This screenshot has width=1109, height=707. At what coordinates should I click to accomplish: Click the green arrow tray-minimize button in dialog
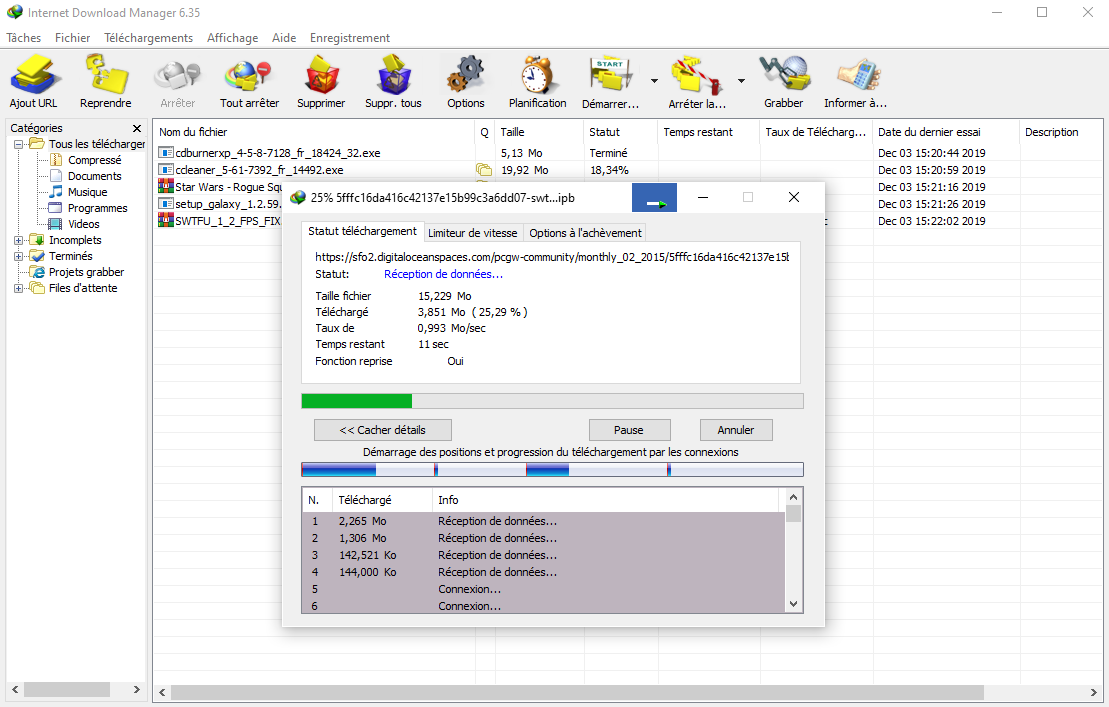654,198
